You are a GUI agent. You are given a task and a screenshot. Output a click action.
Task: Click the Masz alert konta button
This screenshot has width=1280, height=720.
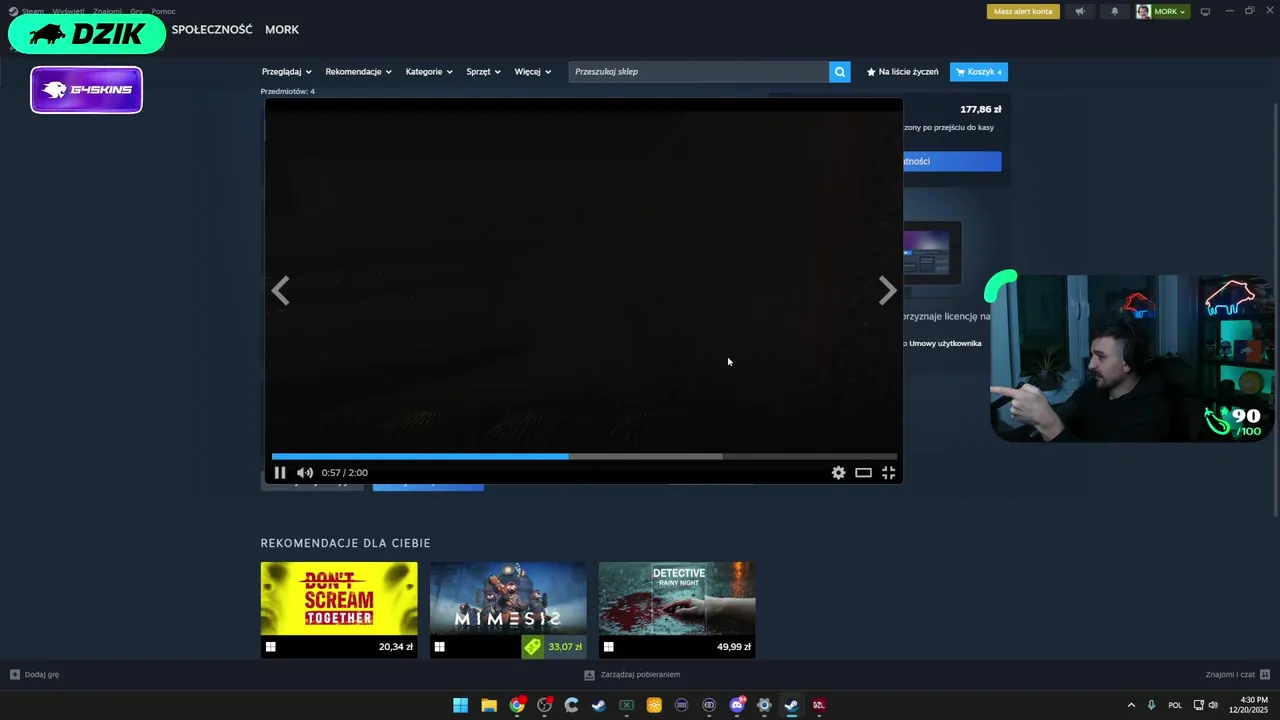click(x=1023, y=12)
